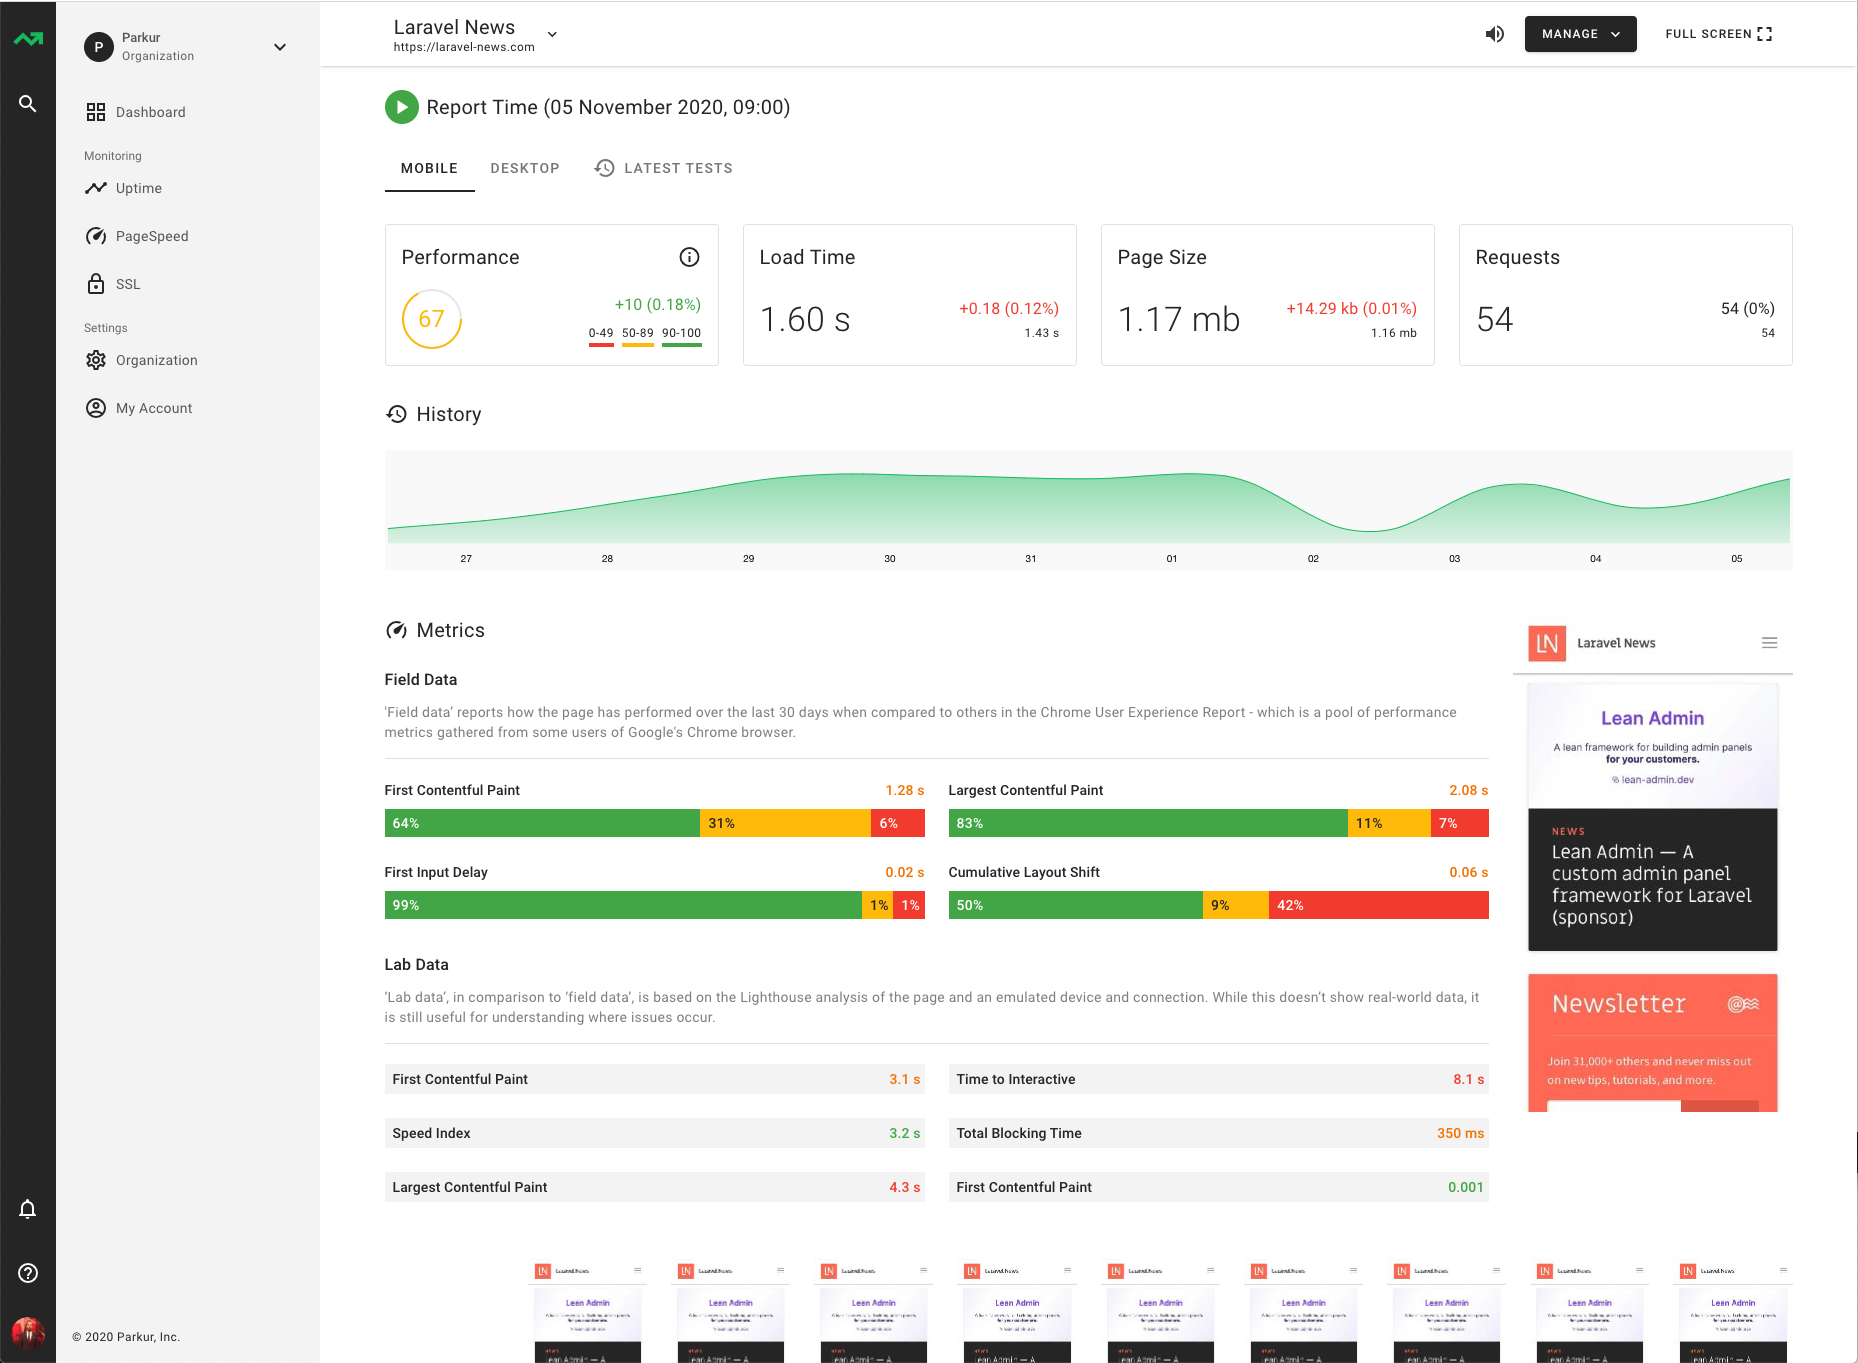This screenshot has width=1858, height=1363.
Task: Open Organization settings
Action: point(156,360)
